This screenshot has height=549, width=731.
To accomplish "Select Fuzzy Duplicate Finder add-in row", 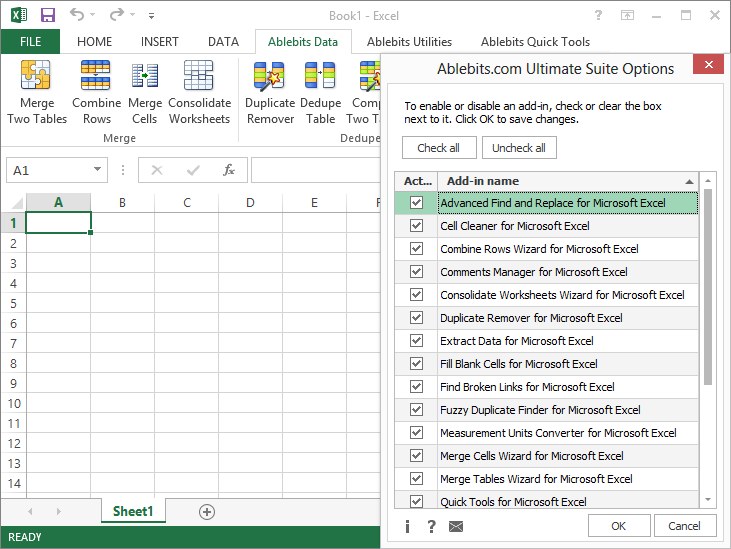I will [546, 410].
